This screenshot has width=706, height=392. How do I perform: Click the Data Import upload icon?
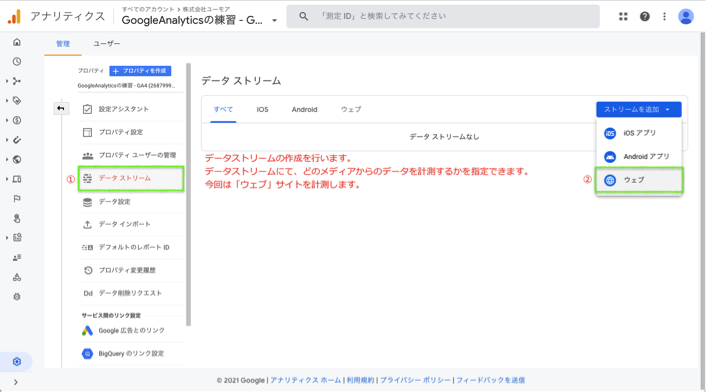[87, 224]
